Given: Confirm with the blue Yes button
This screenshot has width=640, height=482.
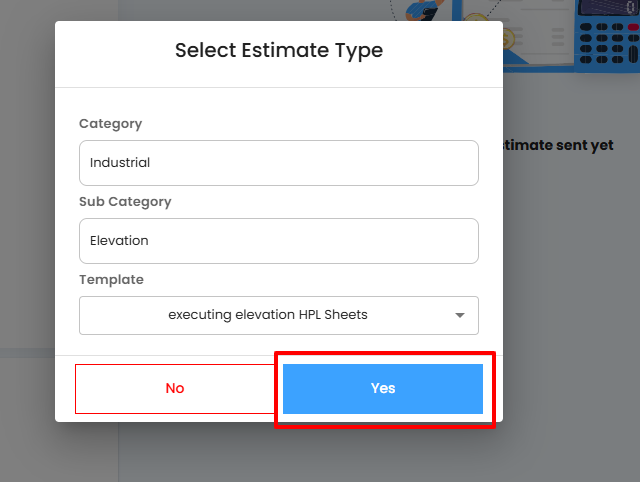Looking at the screenshot, I should pyautogui.click(x=383, y=389).
